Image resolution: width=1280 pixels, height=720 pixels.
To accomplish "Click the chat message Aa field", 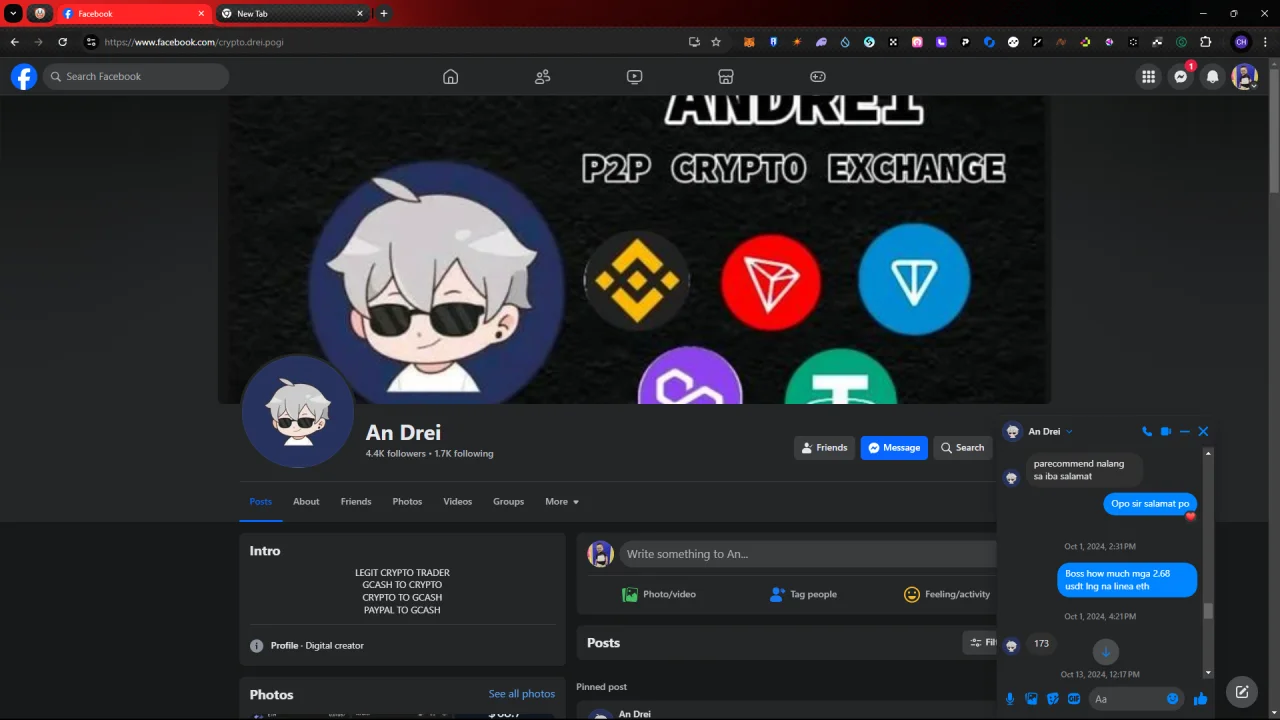I will click(x=1136, y=699).
